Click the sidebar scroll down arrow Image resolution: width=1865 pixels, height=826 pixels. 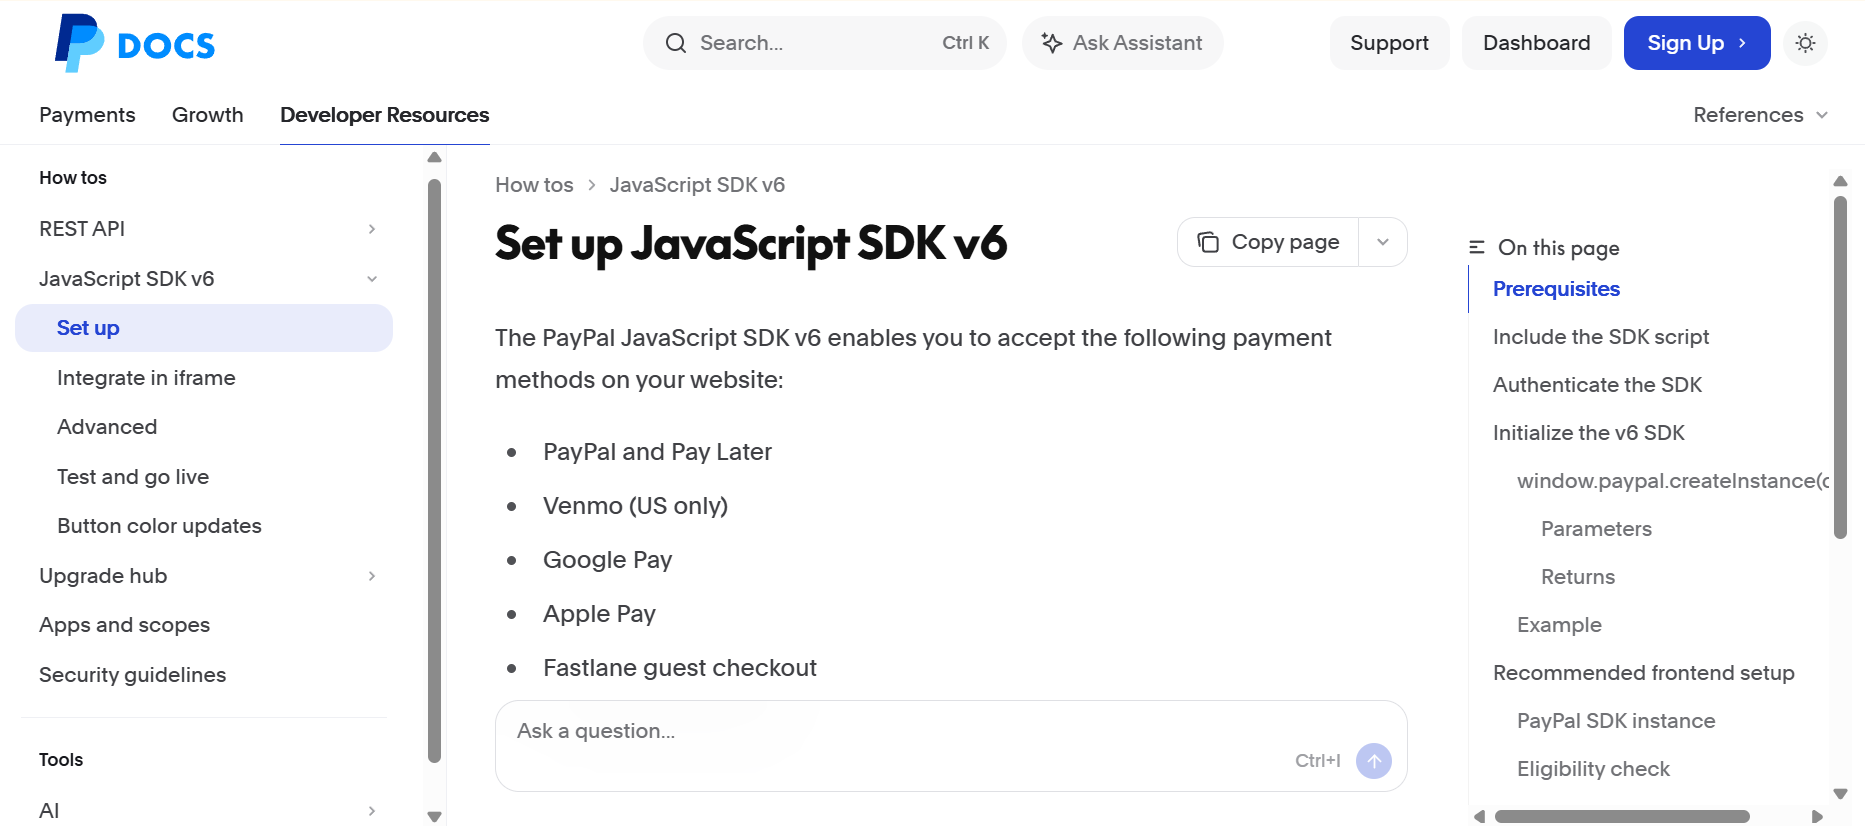pos(434,816)
